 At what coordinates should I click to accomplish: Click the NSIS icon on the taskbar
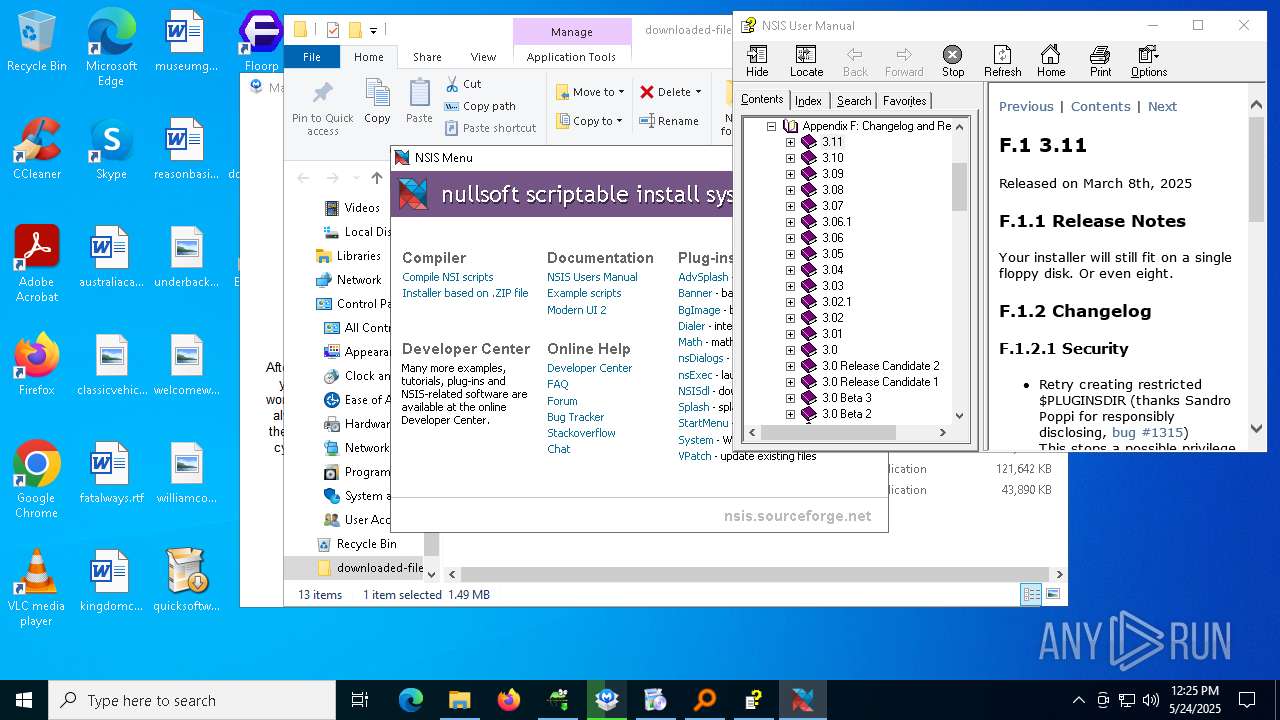(803, 700)
